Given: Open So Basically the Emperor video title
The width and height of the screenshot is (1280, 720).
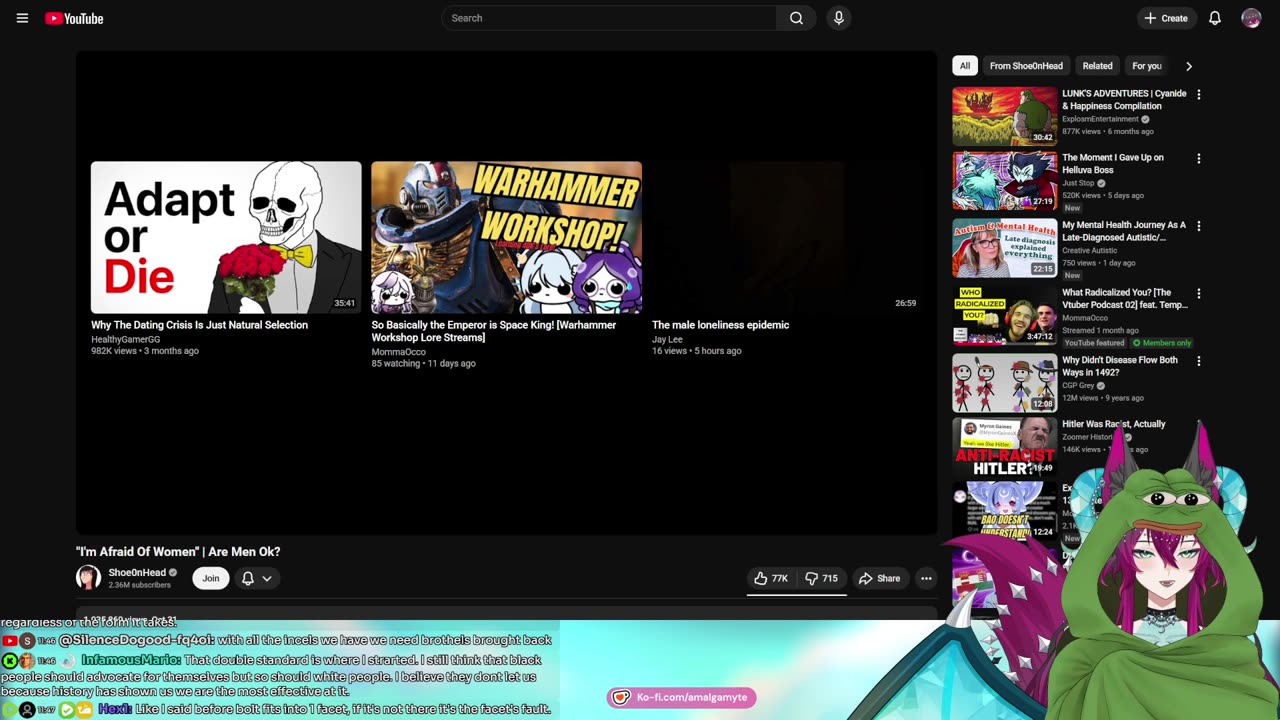Looking at the screenshot, I should pyautogui.click(x=494, y=331).
